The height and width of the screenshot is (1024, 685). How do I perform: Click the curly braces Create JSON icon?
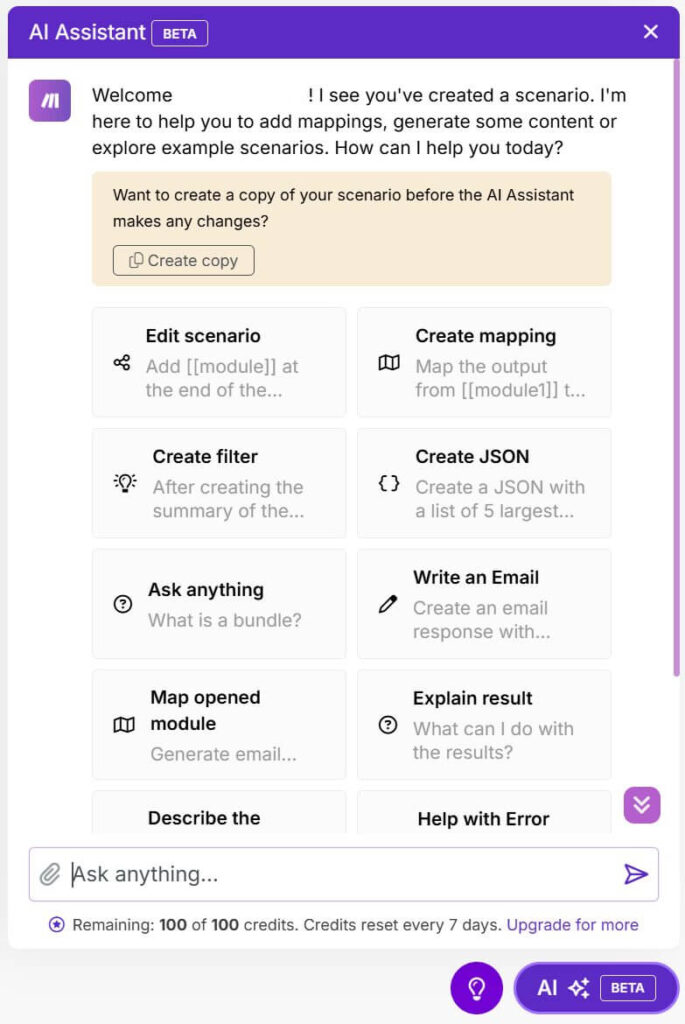click(389, 483)
